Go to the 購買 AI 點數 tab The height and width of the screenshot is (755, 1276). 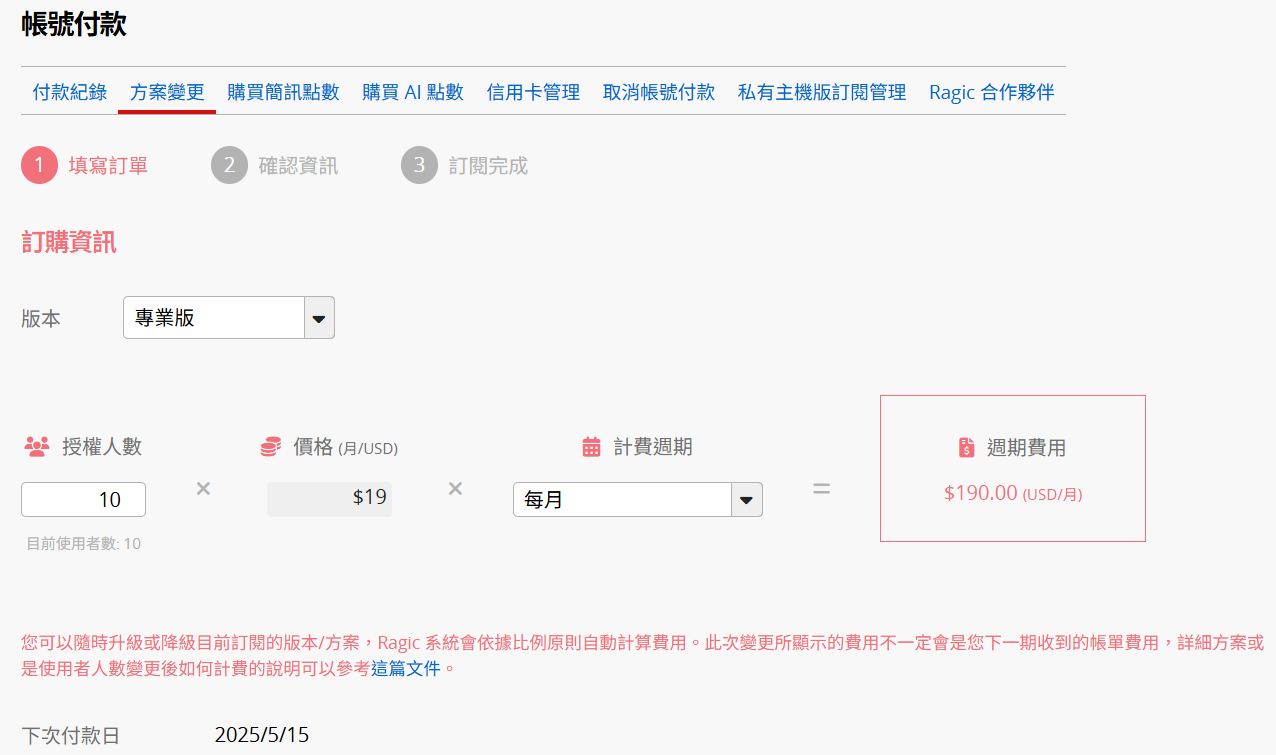click(x=413, y=92)
